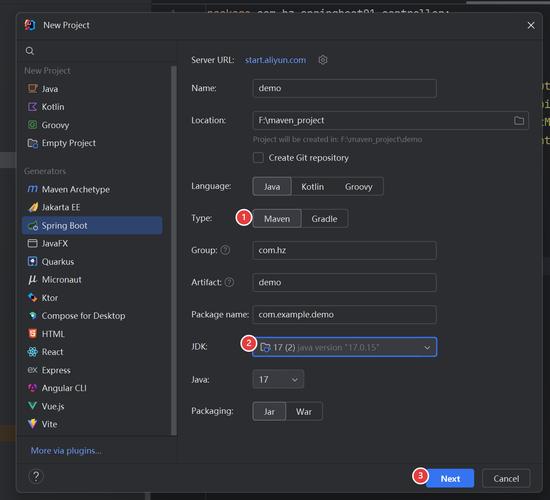
Task: Click the Ktor icon
Action: click(33, 298)
